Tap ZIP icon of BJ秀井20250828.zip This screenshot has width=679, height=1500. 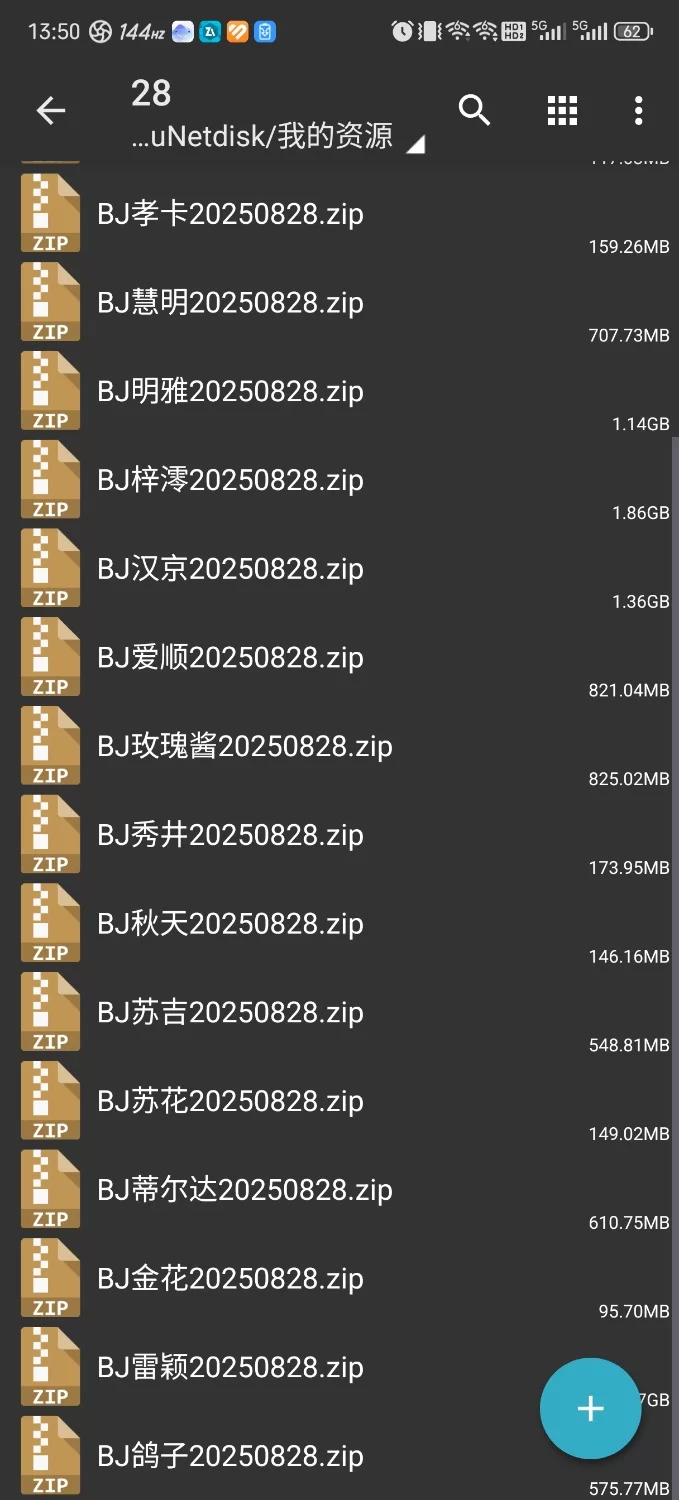pos(50,836)
